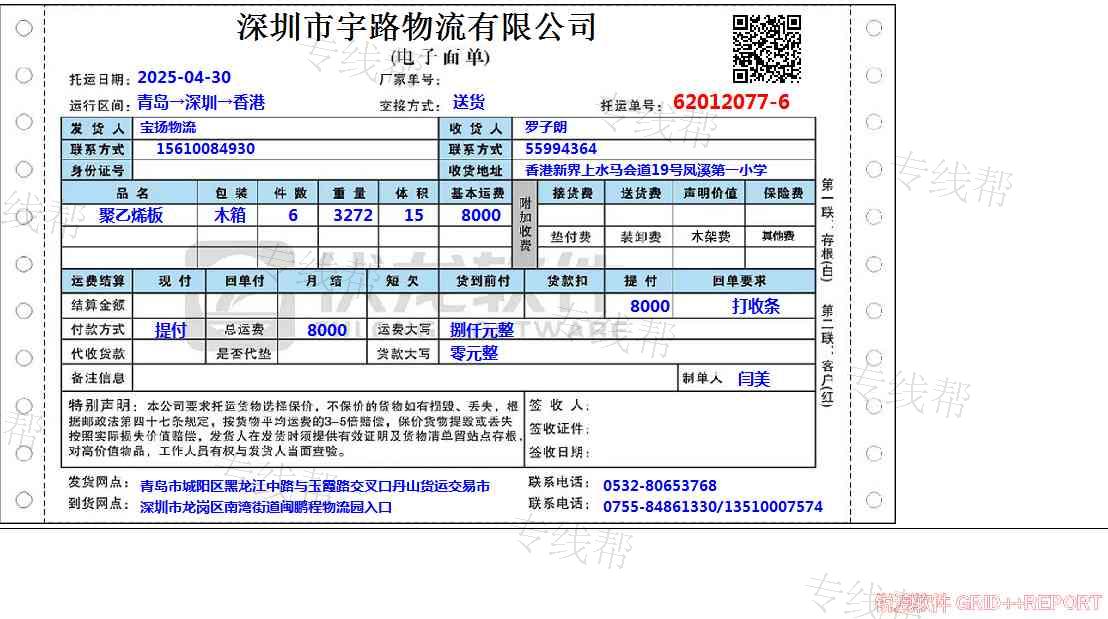The width and height of the screenshot is (1108, 619).
Task: Click the weight value 3272
Action: point(353,216)
